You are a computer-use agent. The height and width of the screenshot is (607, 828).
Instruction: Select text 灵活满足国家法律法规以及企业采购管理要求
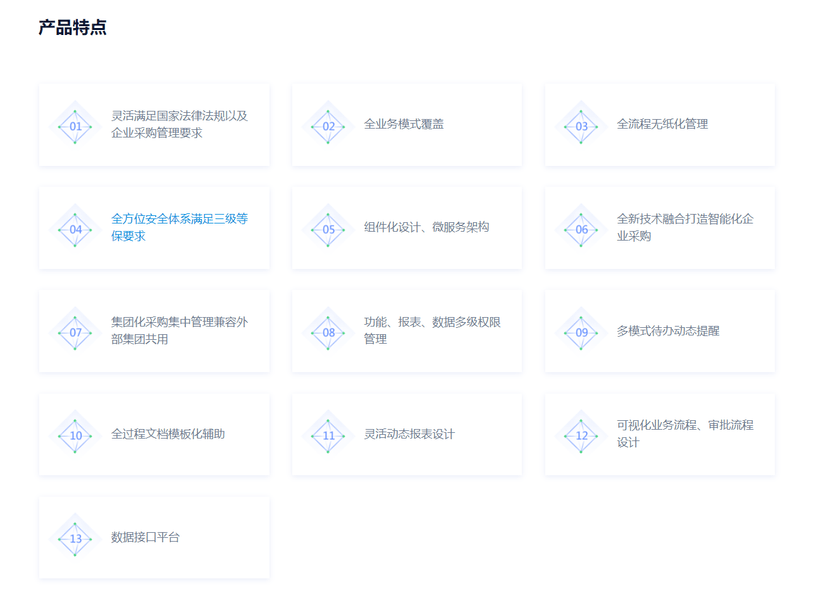click(x=179, y=124)
